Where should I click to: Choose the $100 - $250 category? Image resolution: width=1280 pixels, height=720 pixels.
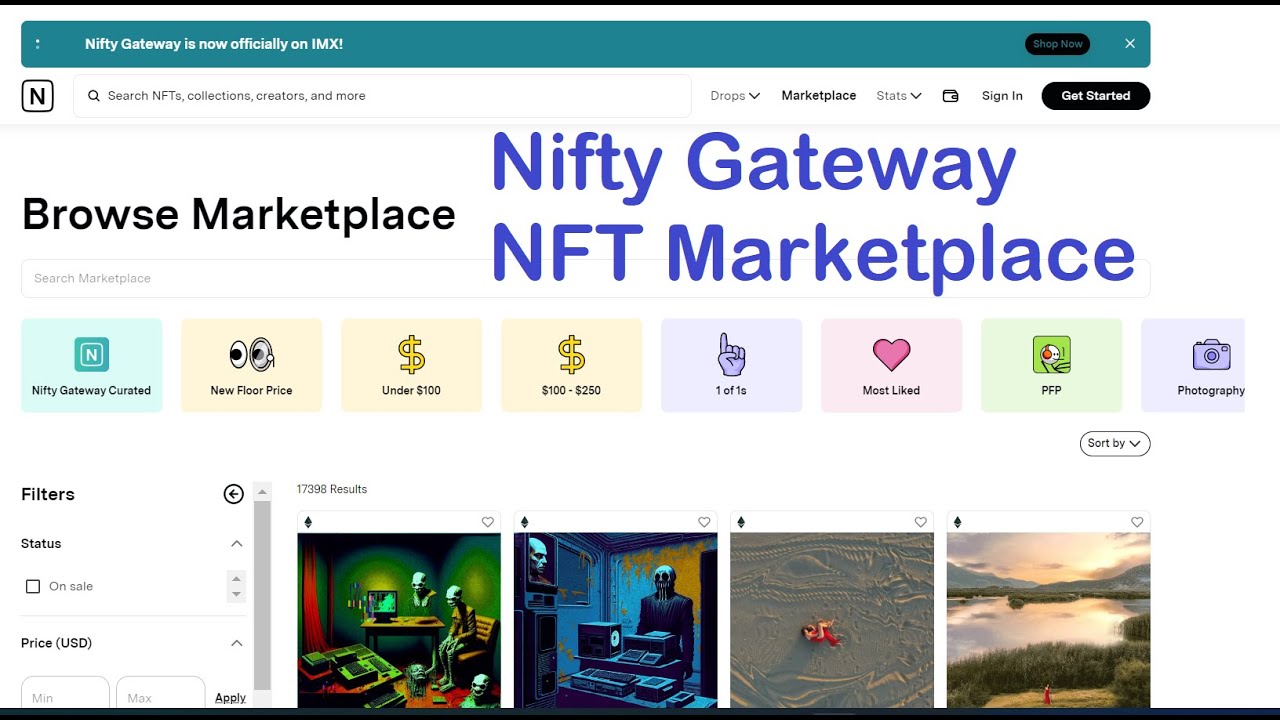[571, 365]
